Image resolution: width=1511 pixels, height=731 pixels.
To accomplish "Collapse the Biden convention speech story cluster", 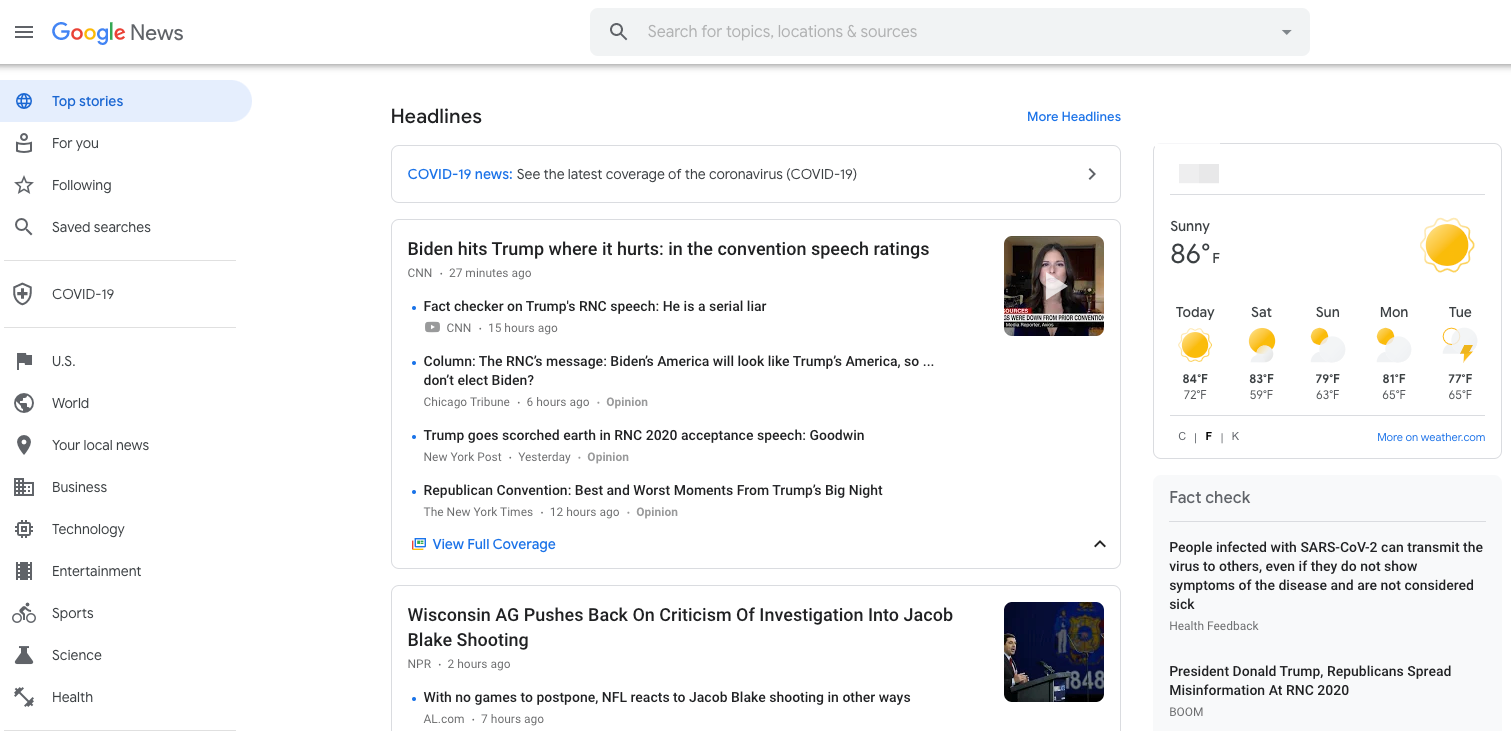I will (1099, 543).
